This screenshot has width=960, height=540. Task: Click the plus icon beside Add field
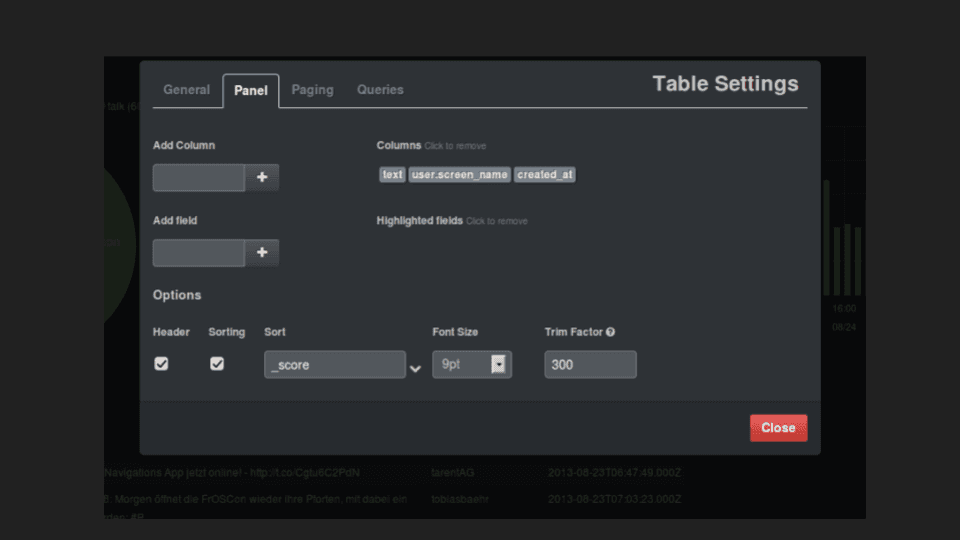click(x=262, y=253)
